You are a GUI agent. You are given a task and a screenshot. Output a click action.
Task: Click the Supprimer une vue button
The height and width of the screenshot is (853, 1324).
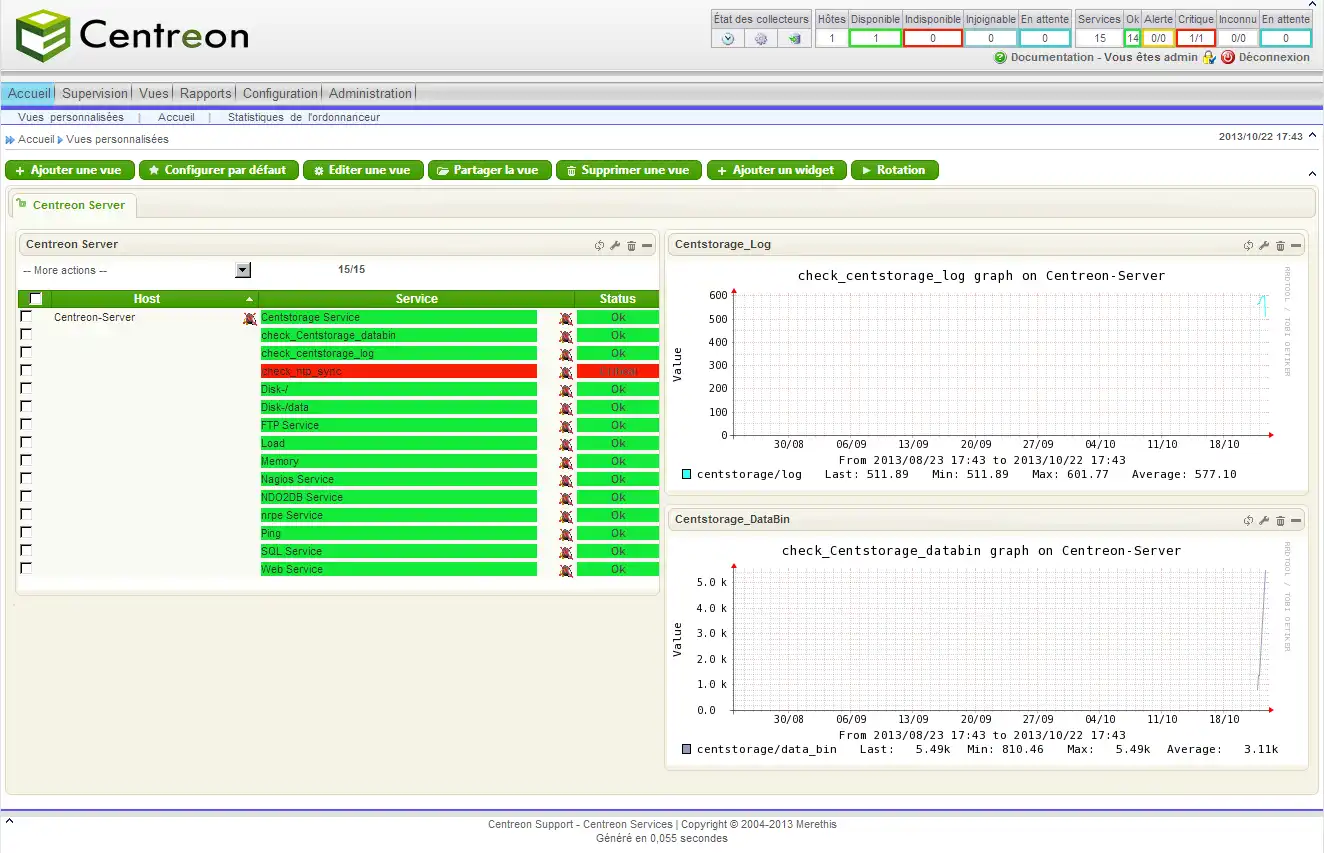point(629,170)
